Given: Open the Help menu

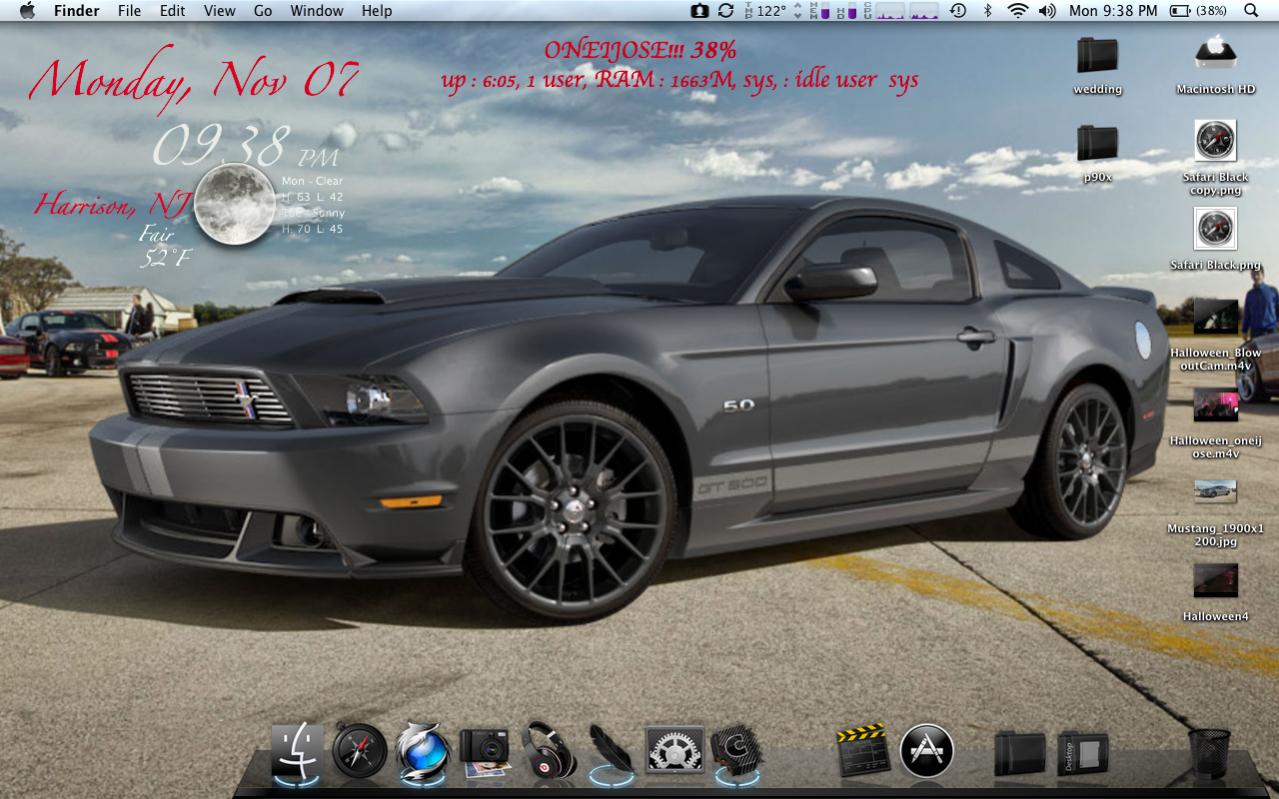Looking at the screenshot, I should 377,10.
